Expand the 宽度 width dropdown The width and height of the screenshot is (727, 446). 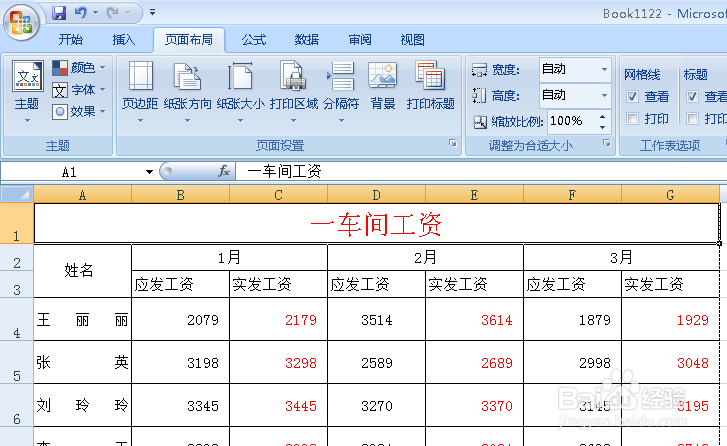point(604,70)
